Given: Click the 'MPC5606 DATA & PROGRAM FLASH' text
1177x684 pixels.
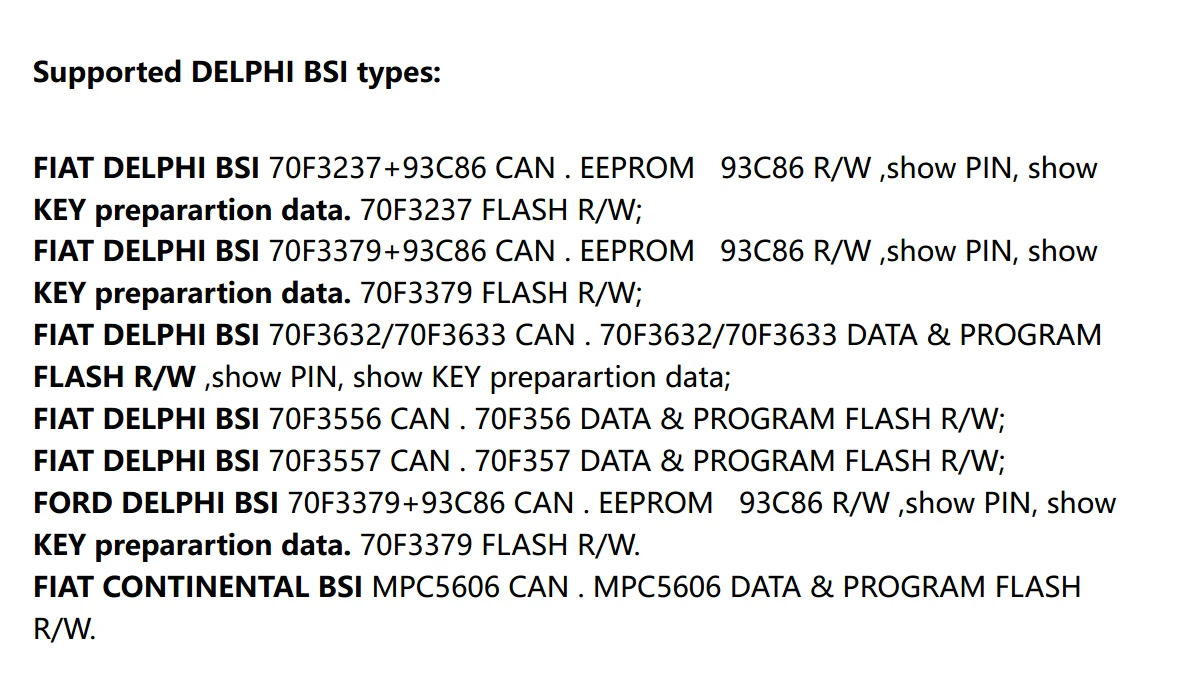Looking at the screenshot, I should click(837, 586).
